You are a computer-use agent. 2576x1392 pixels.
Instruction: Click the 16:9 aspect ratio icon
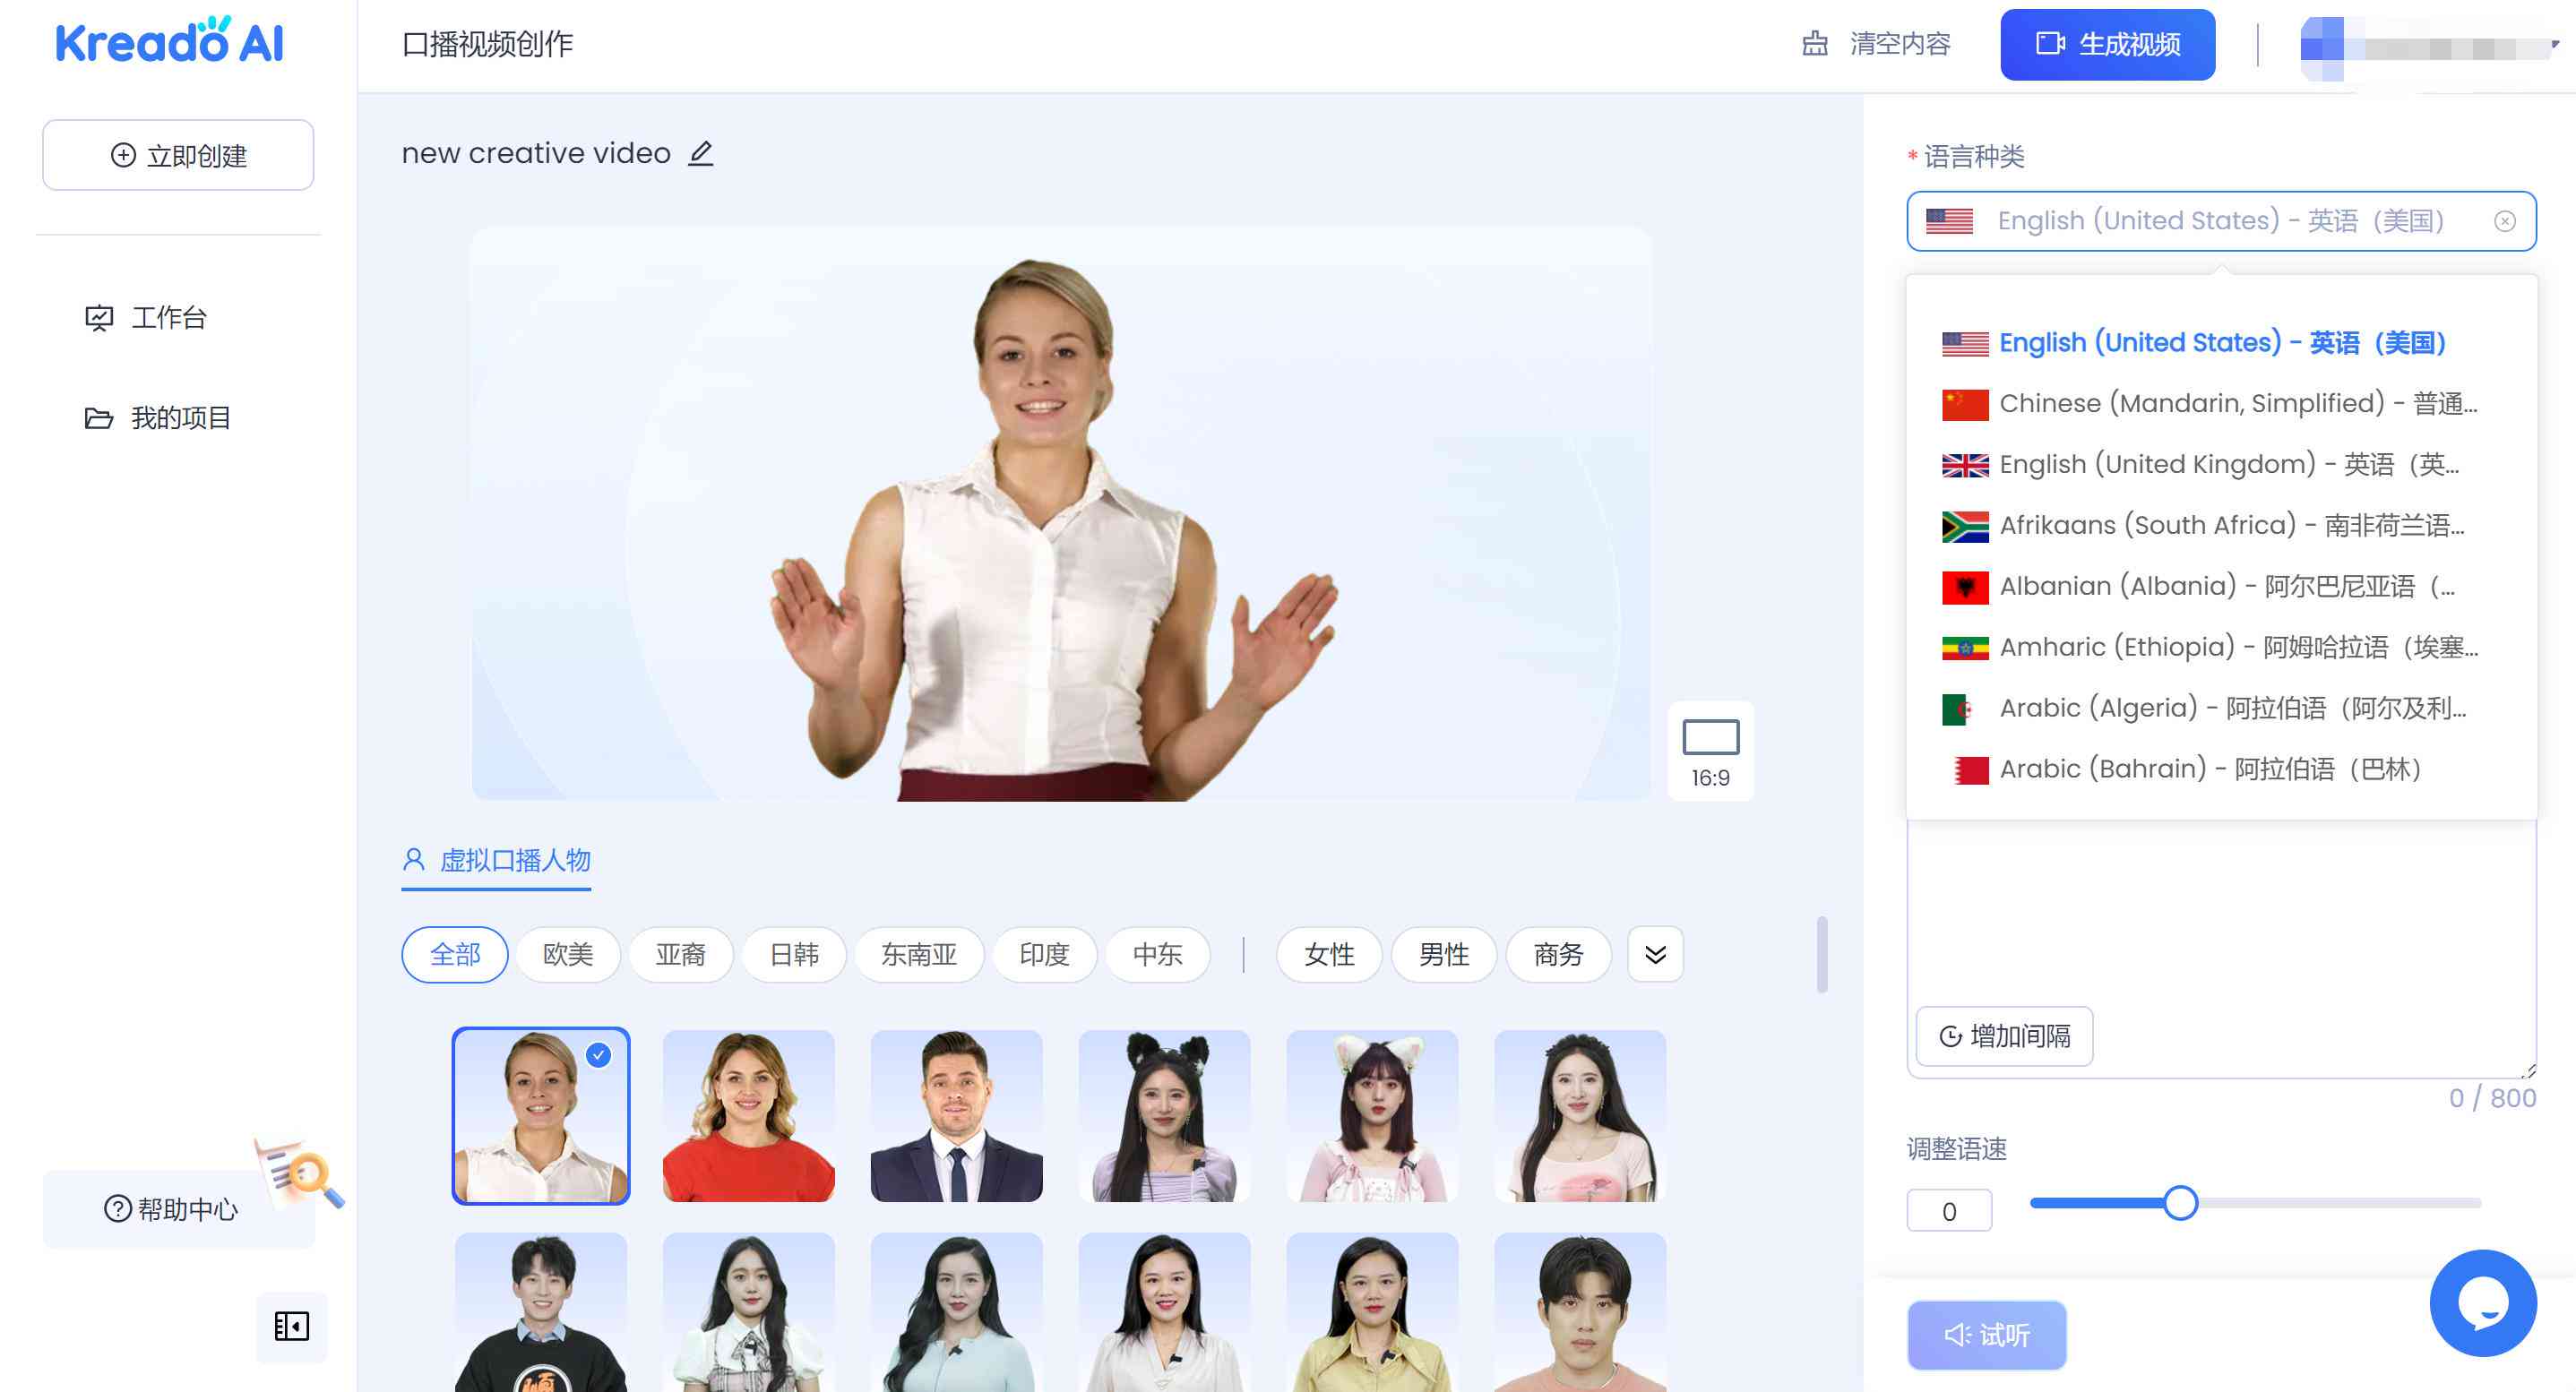(x=1709, y=752)
